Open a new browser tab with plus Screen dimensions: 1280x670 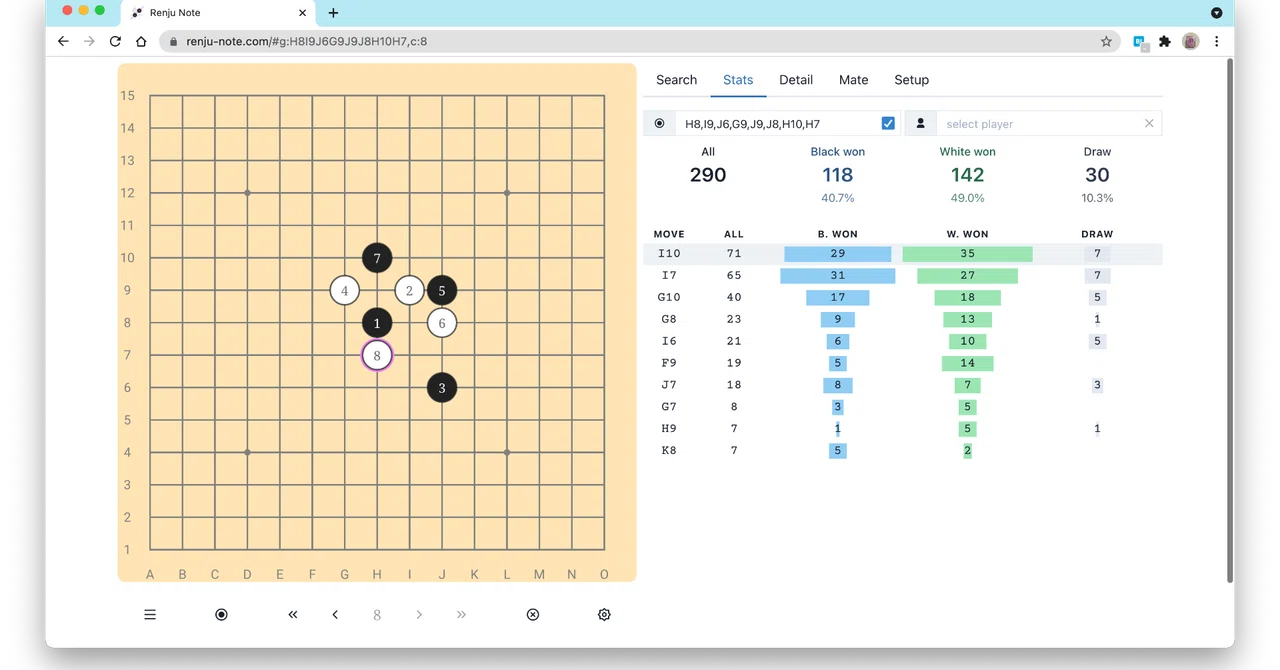click(x=333, y=13)
